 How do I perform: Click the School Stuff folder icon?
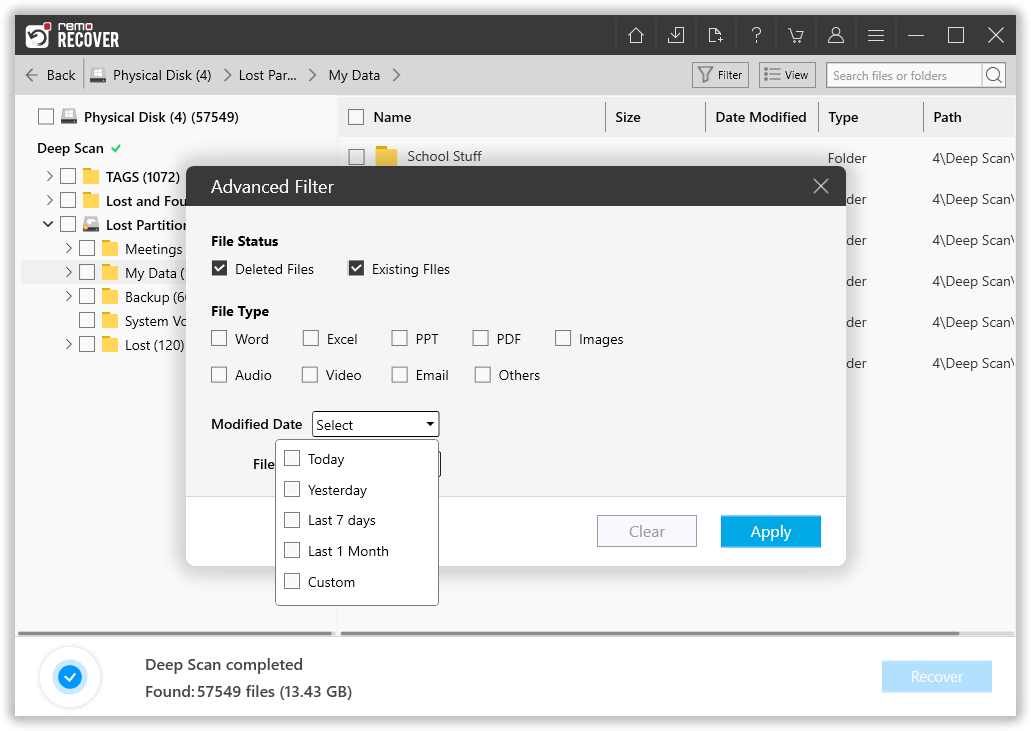tap(387, 156)
